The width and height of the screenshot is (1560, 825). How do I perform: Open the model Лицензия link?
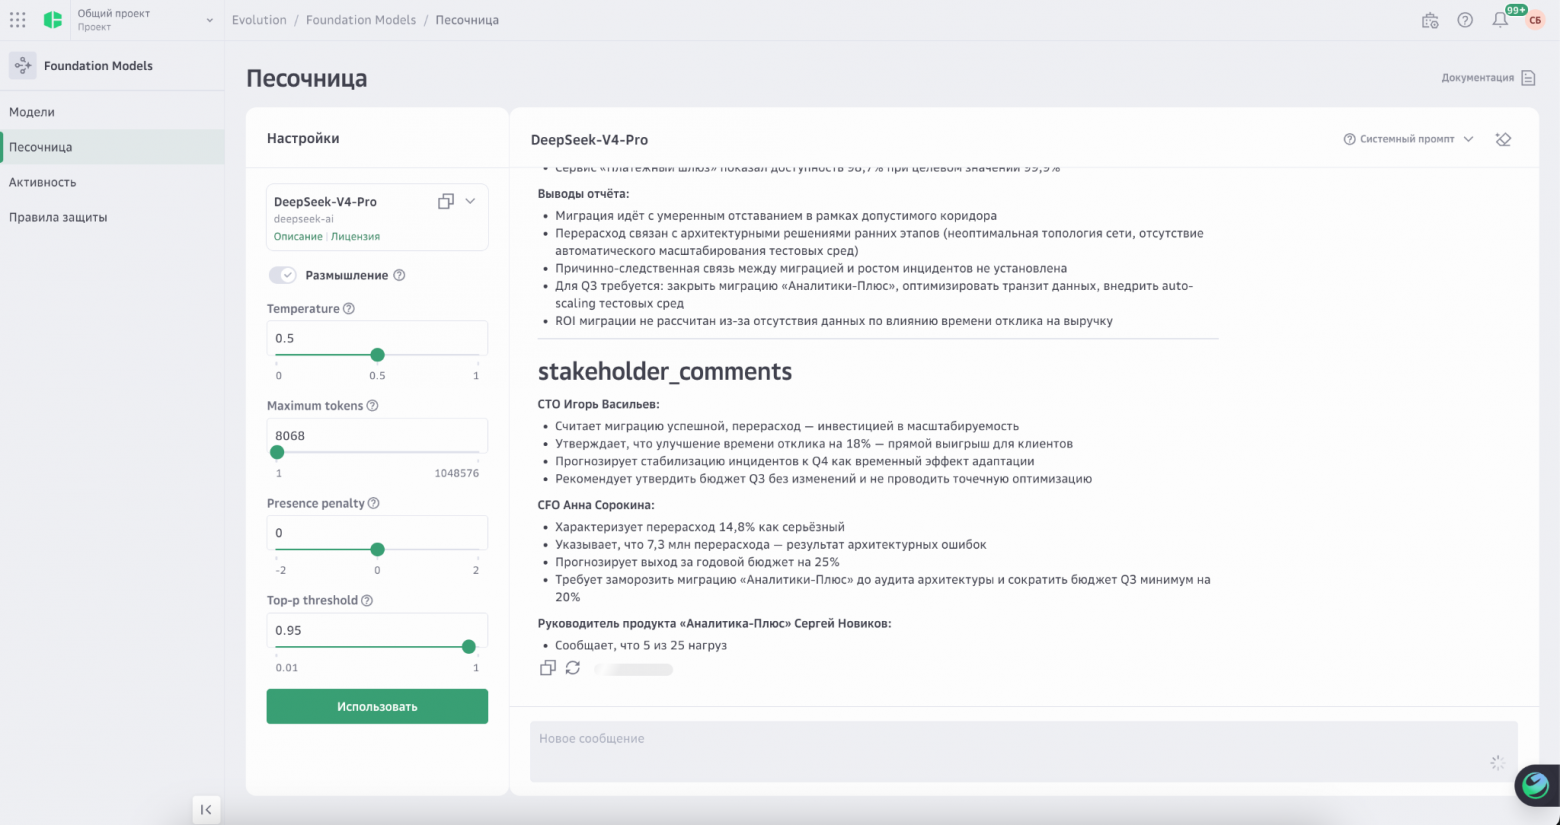coord(355,237)
